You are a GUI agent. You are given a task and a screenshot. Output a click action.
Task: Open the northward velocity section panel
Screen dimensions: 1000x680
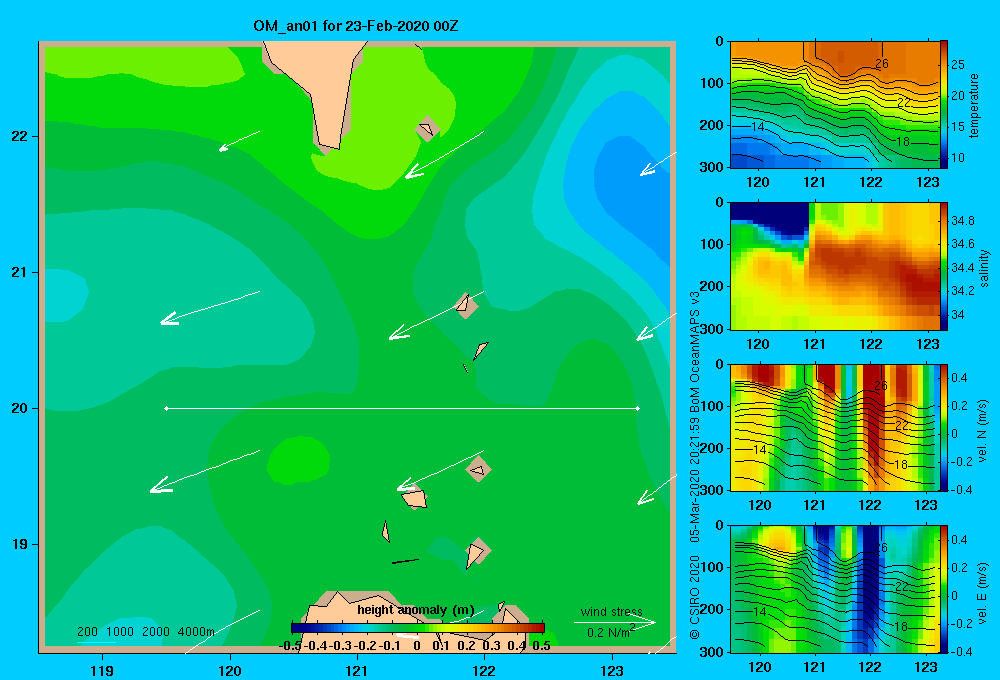coord(835,427)
